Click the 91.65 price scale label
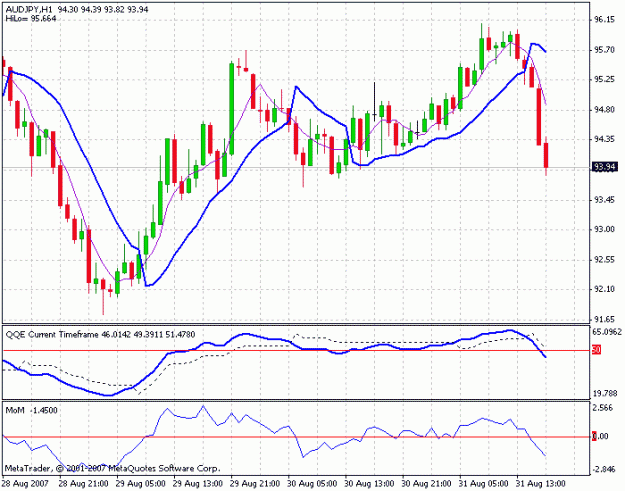 [x=604, y=319]
